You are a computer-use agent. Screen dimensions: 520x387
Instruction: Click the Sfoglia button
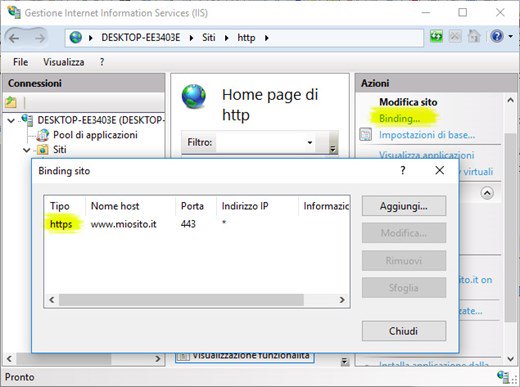(404, 288)
